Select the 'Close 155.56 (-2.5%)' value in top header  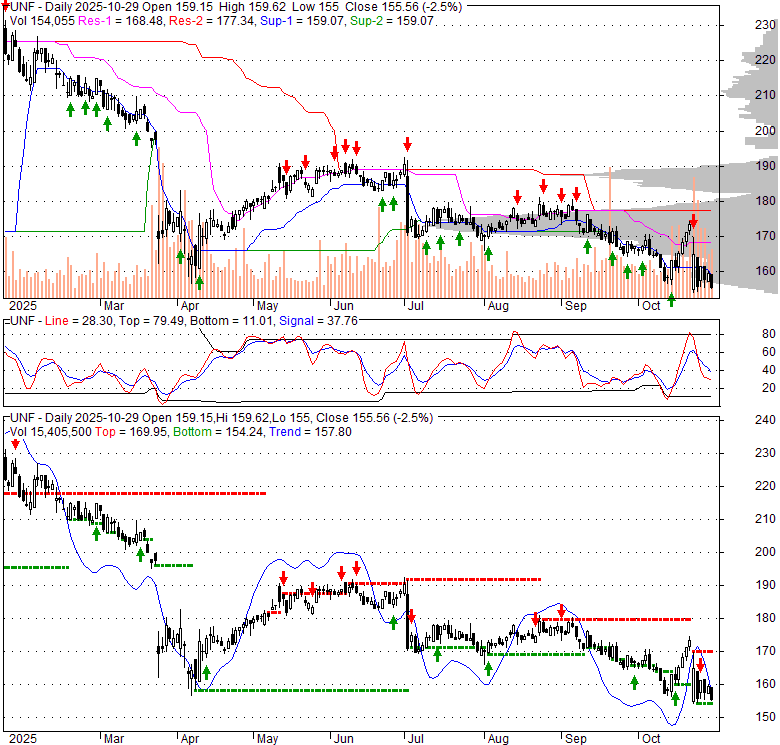coord(403,7)
